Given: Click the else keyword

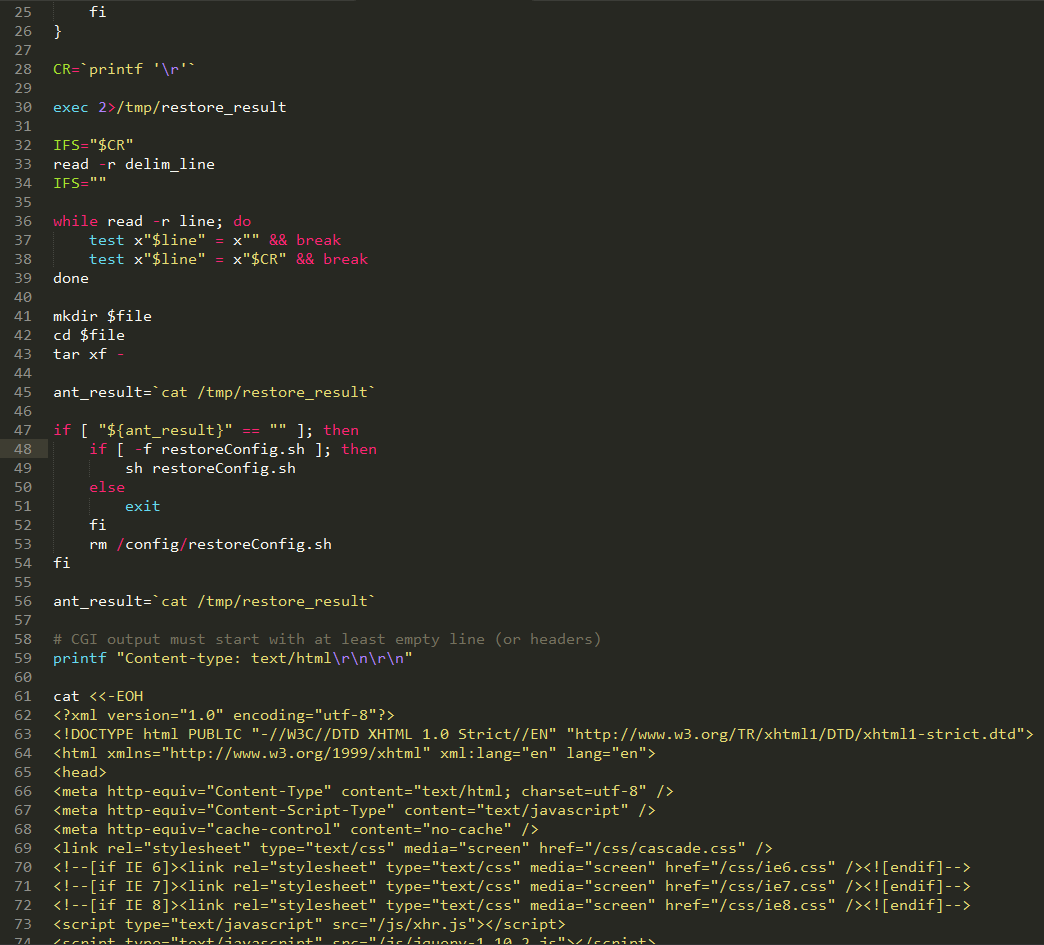Looking at the screenshot, I should (107, 487).
